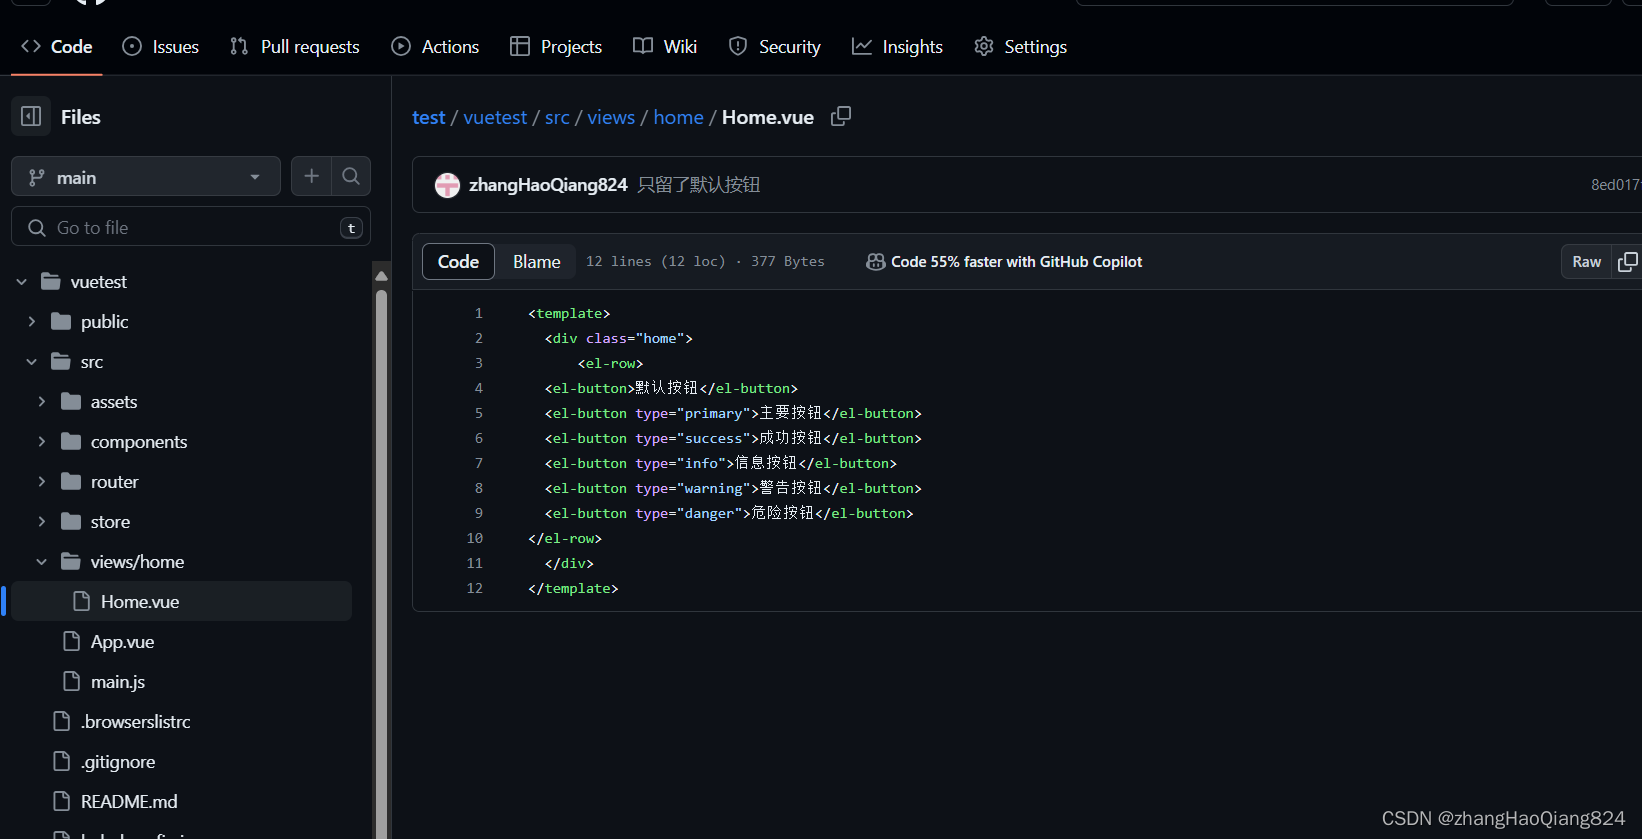The width and height of the screenshot is (1642, 839).
Task: Select Home.vue in file tree
Action: click(180, 601)
